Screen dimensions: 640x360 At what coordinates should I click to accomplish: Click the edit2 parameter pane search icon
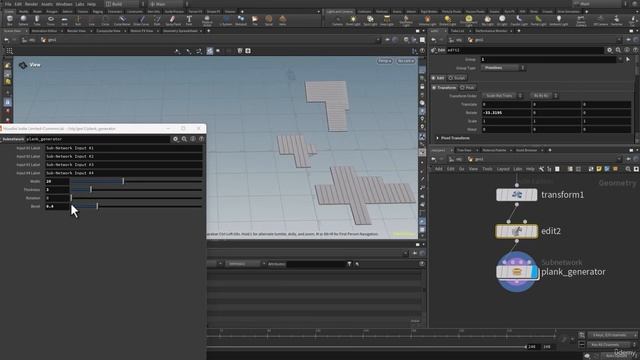[x=618, y=50]
